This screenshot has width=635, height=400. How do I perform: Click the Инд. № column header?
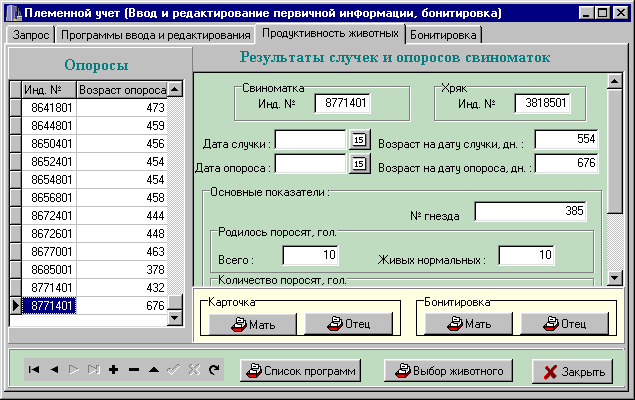(49, 89)
